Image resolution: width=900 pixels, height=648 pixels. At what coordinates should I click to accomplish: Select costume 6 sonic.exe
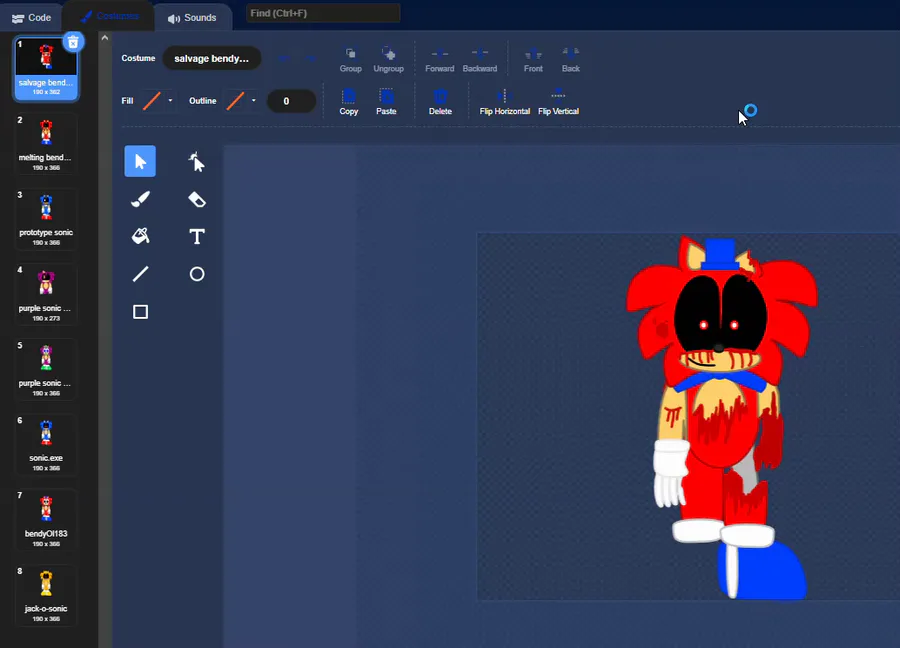click(x=46, y=444)
